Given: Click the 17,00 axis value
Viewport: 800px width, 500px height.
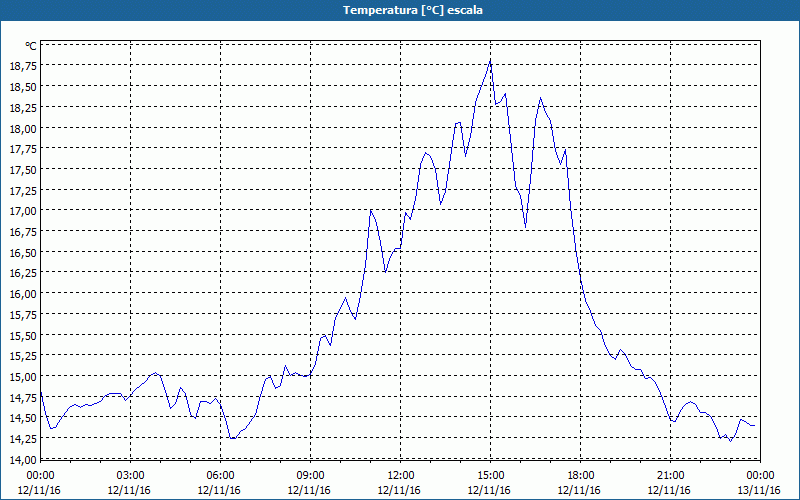Looking at the screenshot, I should [x=23, y=211].
